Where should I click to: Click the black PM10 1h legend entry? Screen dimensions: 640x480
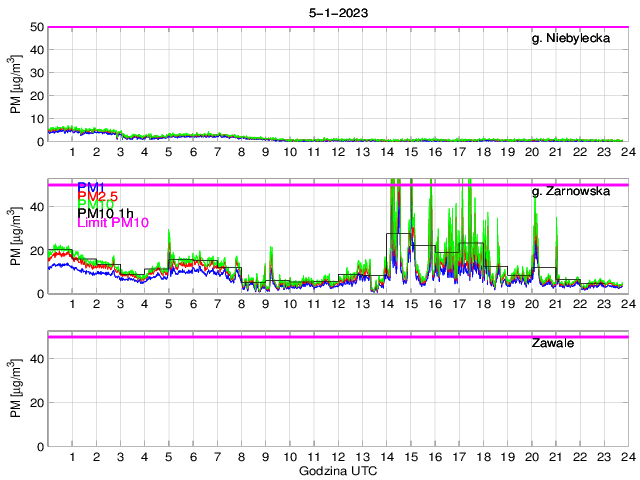[105, 213]
